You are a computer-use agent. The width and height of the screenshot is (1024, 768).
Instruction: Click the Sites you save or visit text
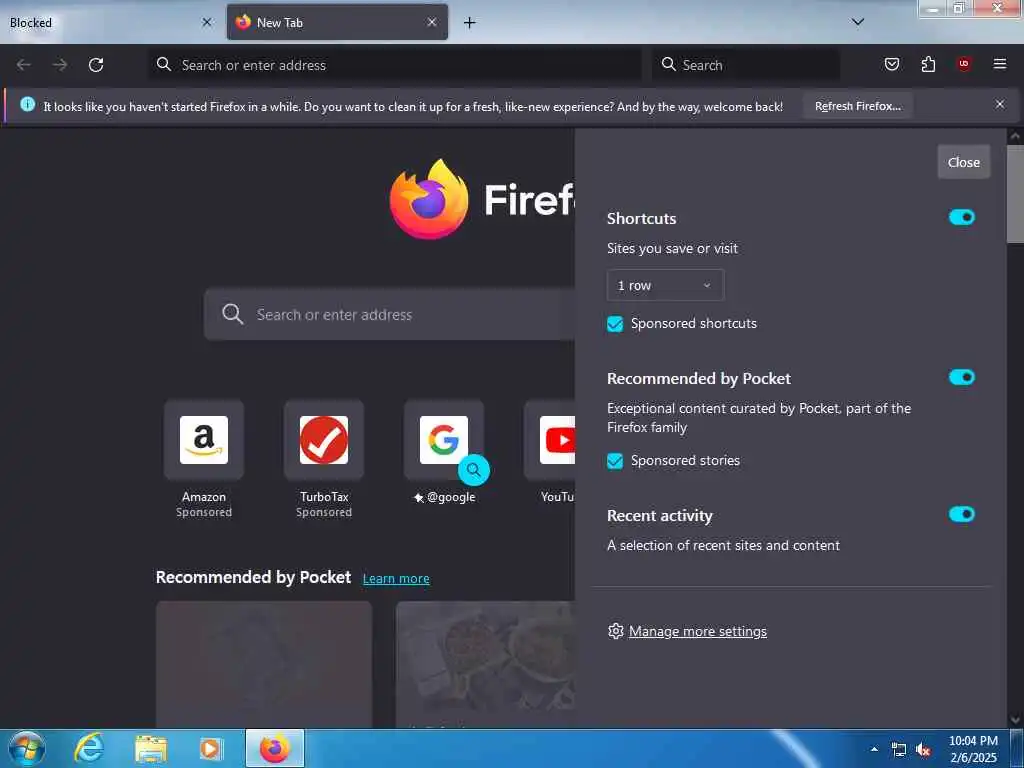672,249
